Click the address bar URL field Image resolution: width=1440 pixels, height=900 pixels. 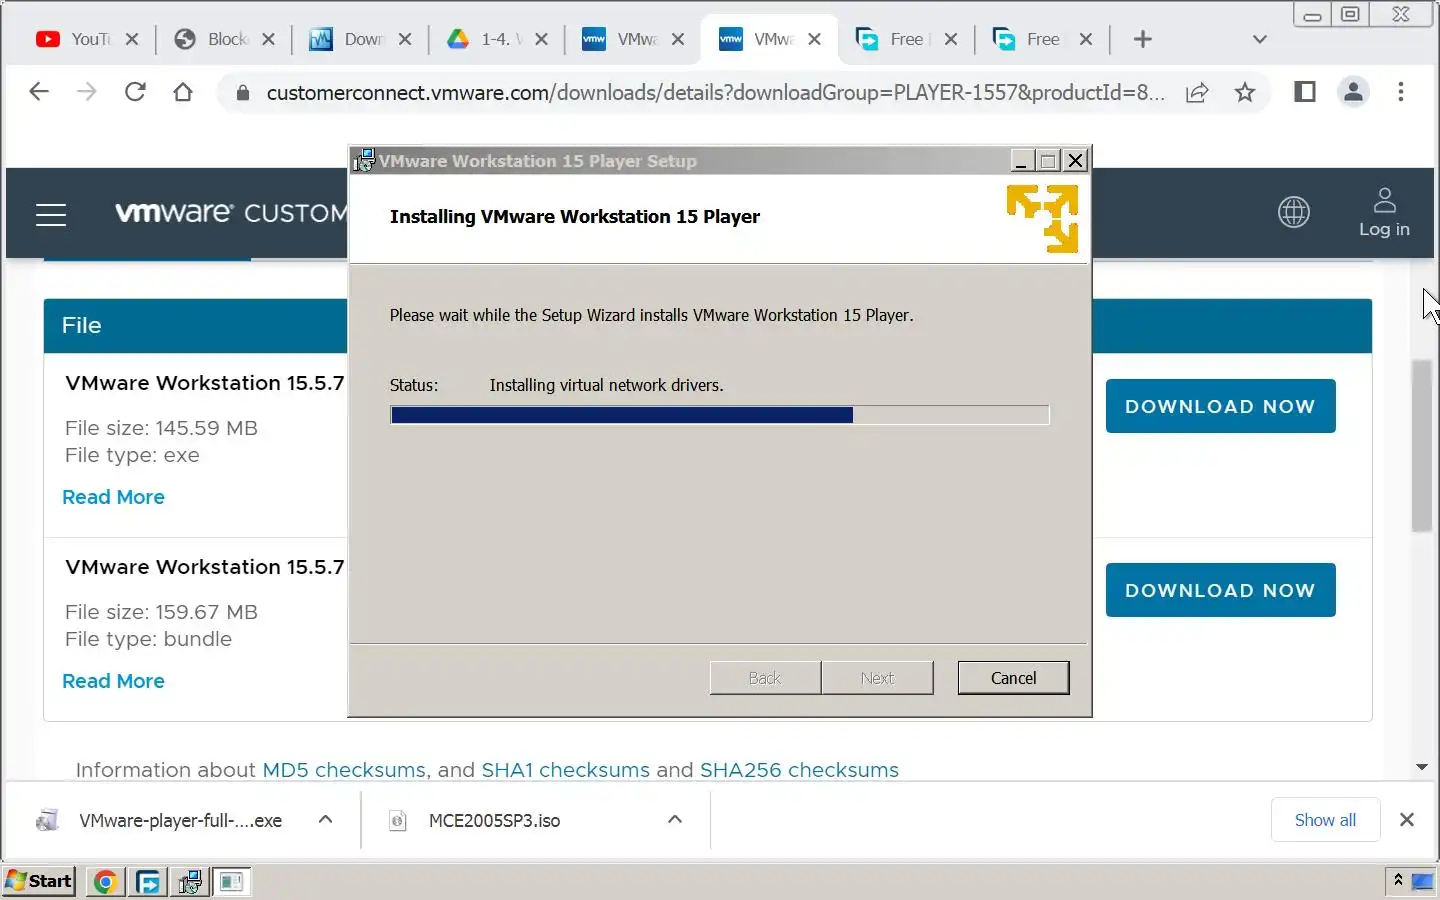pyautogui.click(x=715, y=93)
